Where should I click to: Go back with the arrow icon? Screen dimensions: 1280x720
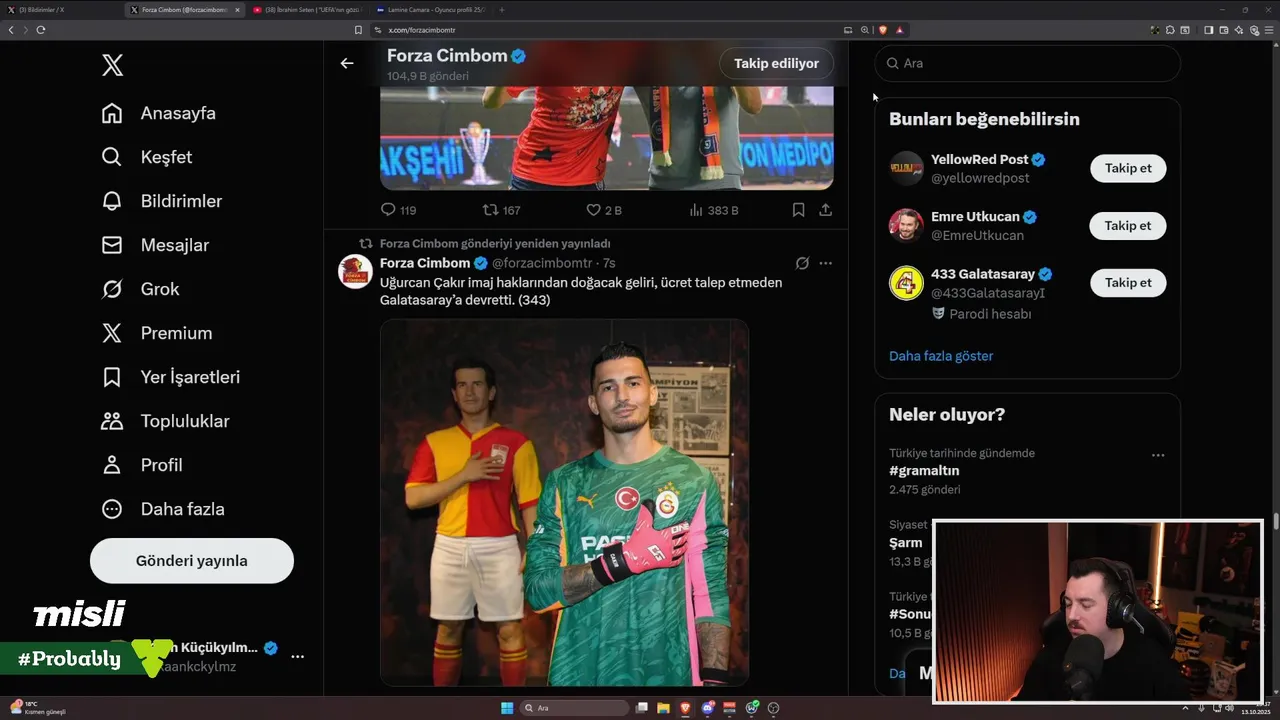tap(347, 63)
